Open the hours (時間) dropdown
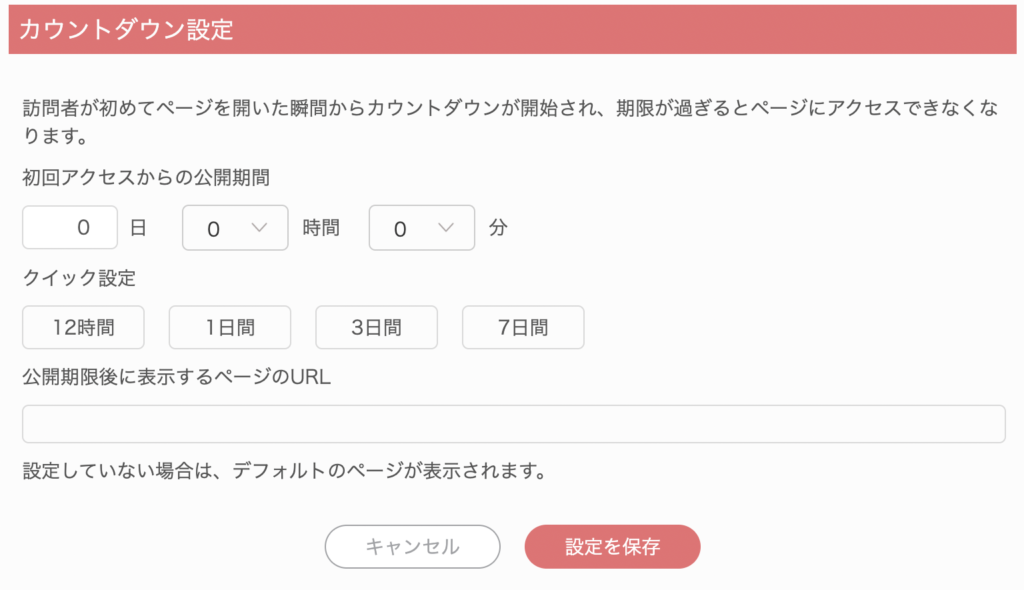 (235, 228)
